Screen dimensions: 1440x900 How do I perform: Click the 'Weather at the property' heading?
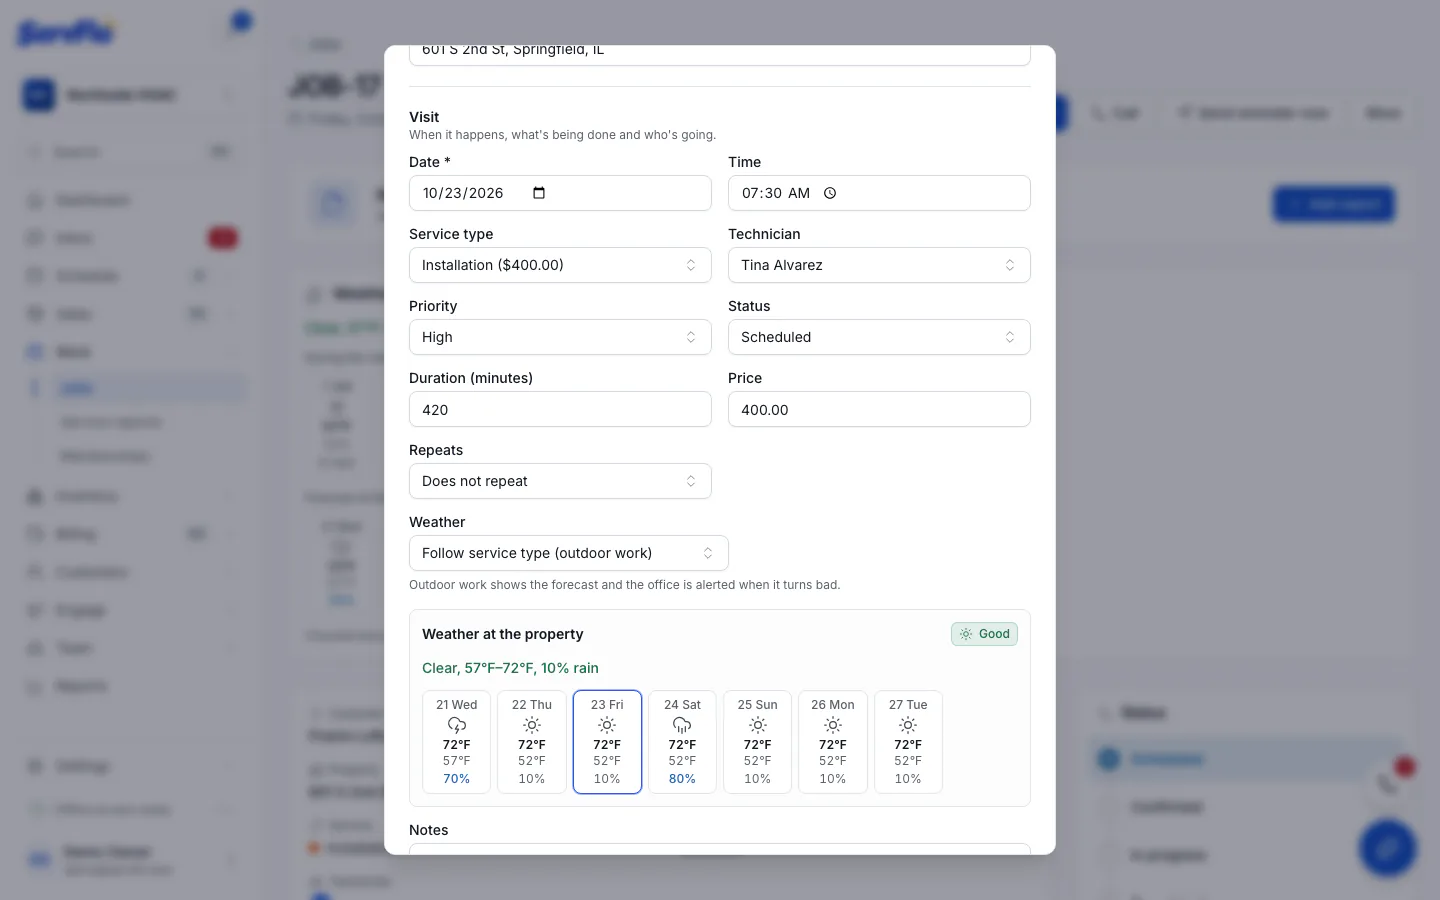pyautogui.click(x=503, y=634)
